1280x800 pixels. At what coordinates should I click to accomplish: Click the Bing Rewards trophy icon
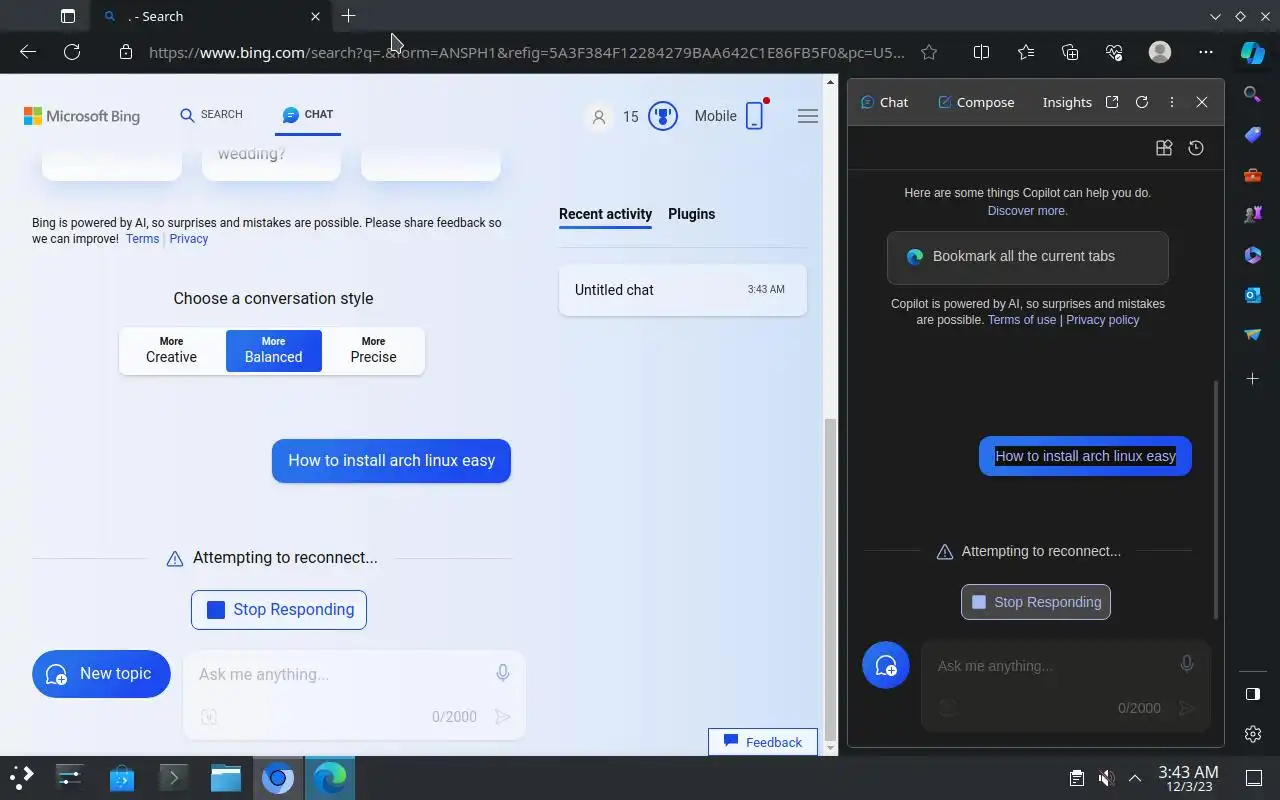[x=663, y=116]
